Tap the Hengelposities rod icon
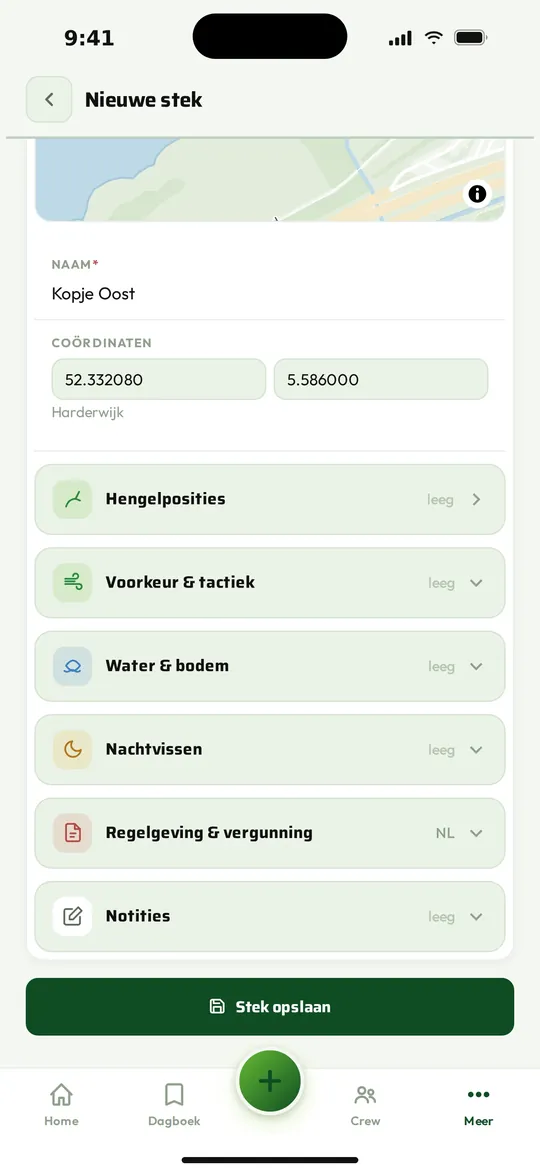The image size is (540, 1173). pos(73,500)
